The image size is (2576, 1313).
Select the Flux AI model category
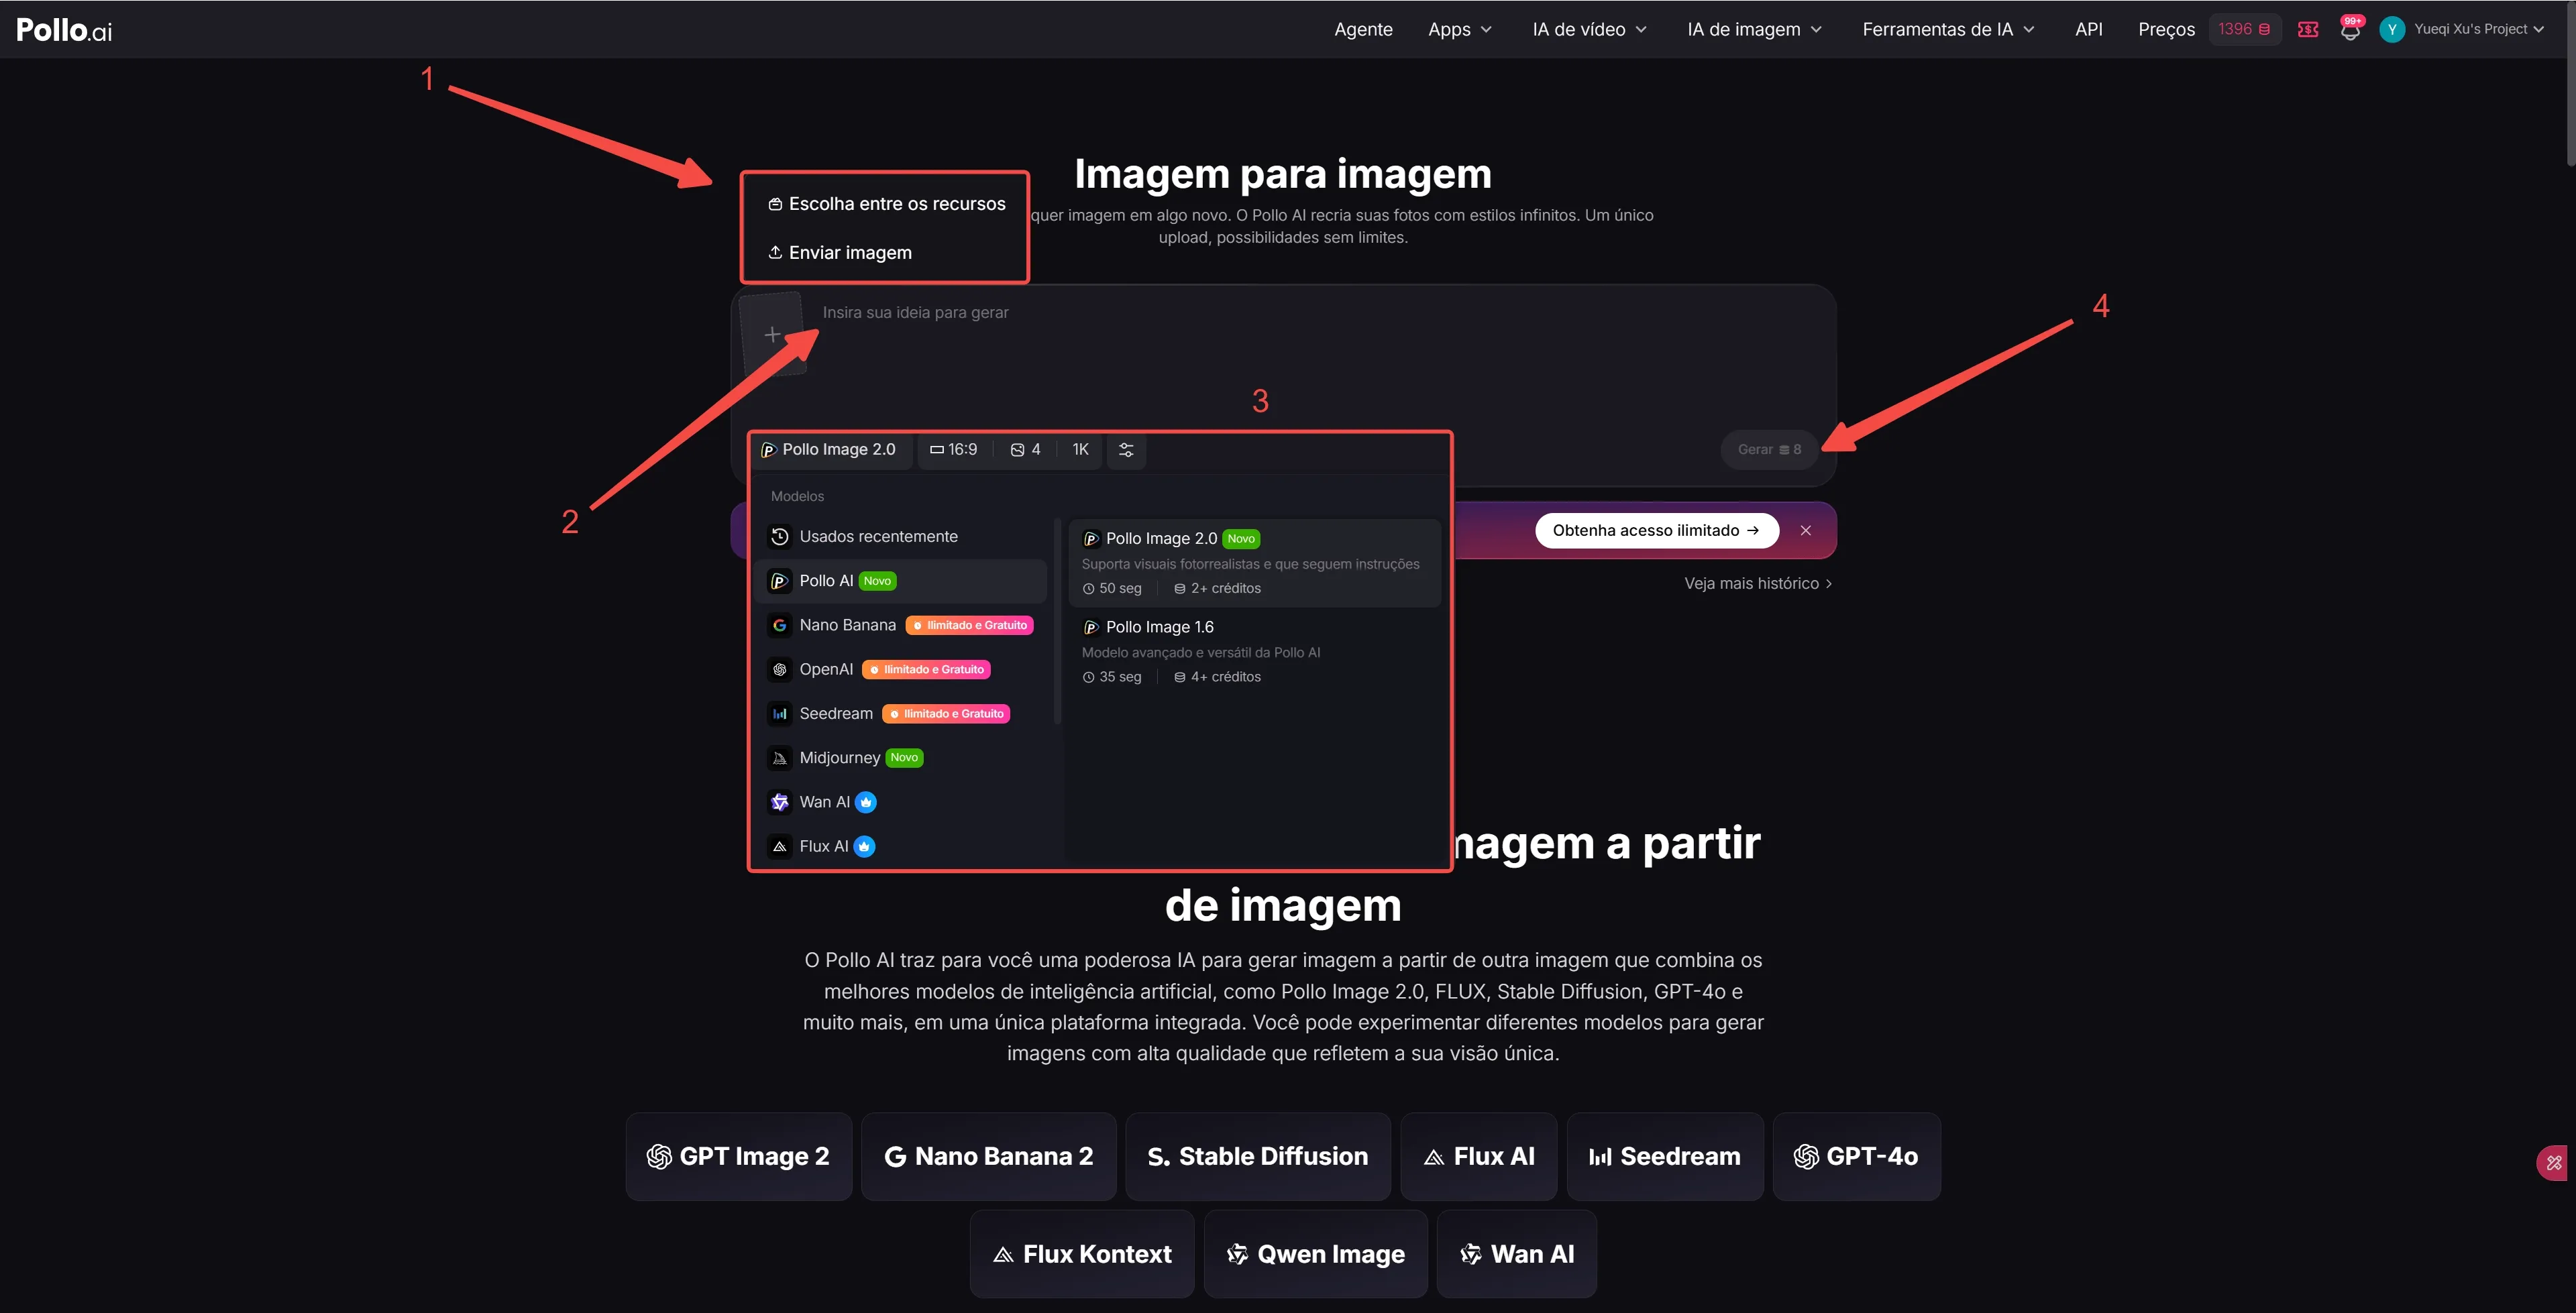point(903,846)
